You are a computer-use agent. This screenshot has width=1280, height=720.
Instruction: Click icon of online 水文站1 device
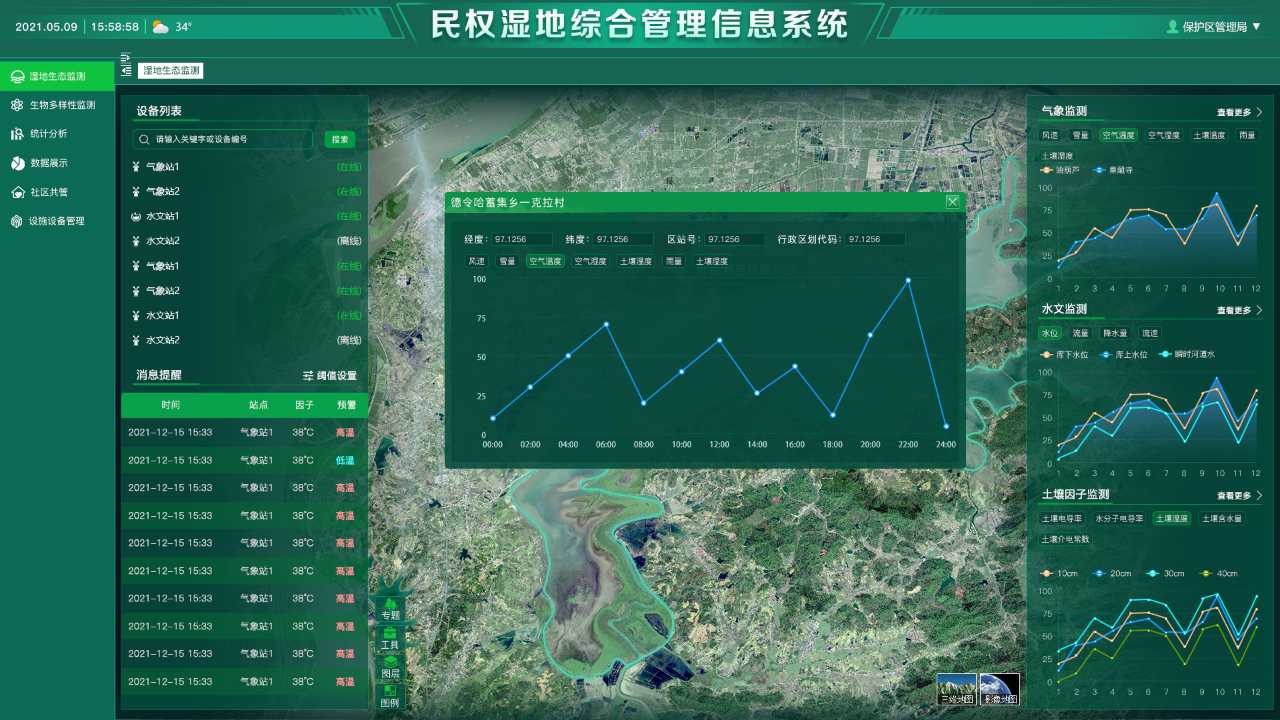pyautogui.click(x=136, y=216)
